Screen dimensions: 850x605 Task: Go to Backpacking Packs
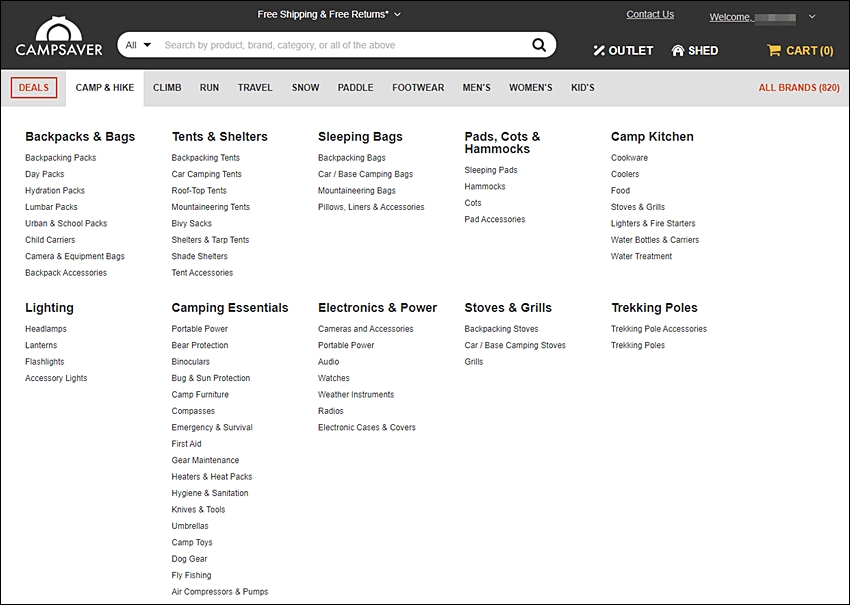tap(60, 158)
